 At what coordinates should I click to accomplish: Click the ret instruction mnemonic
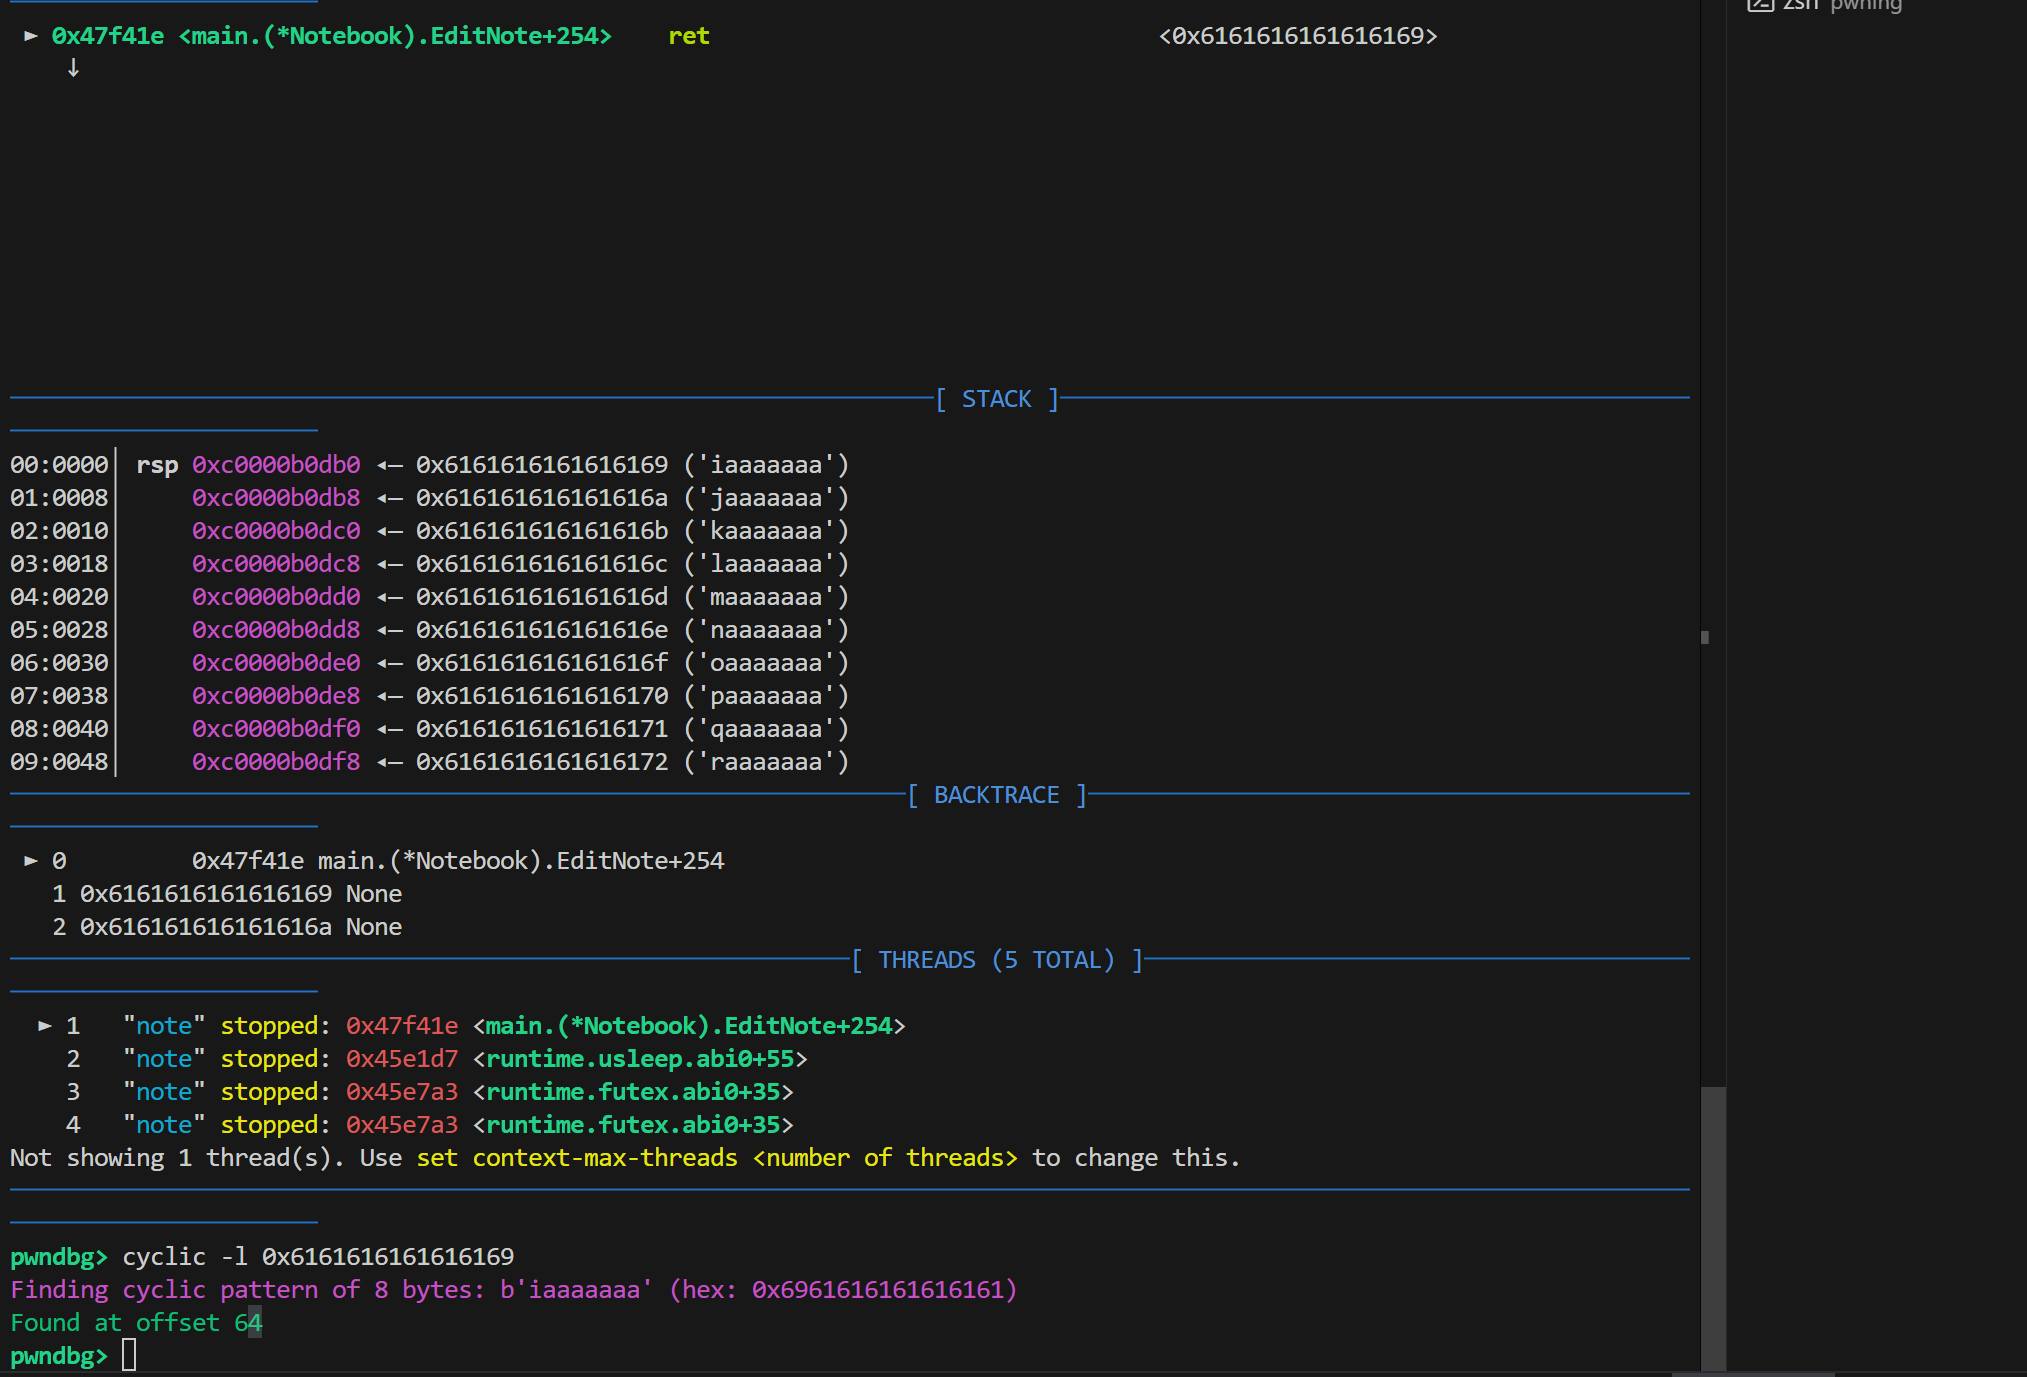(689, 36)
